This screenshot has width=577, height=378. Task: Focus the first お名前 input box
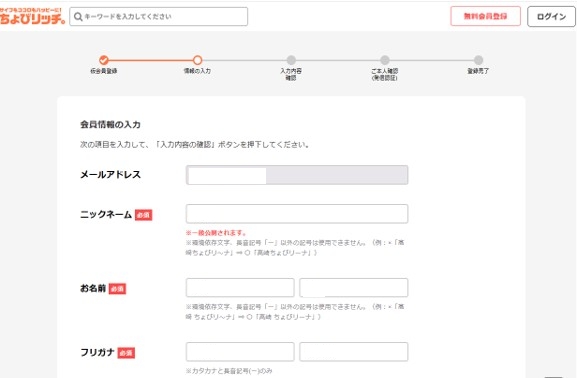coord(240,287)
